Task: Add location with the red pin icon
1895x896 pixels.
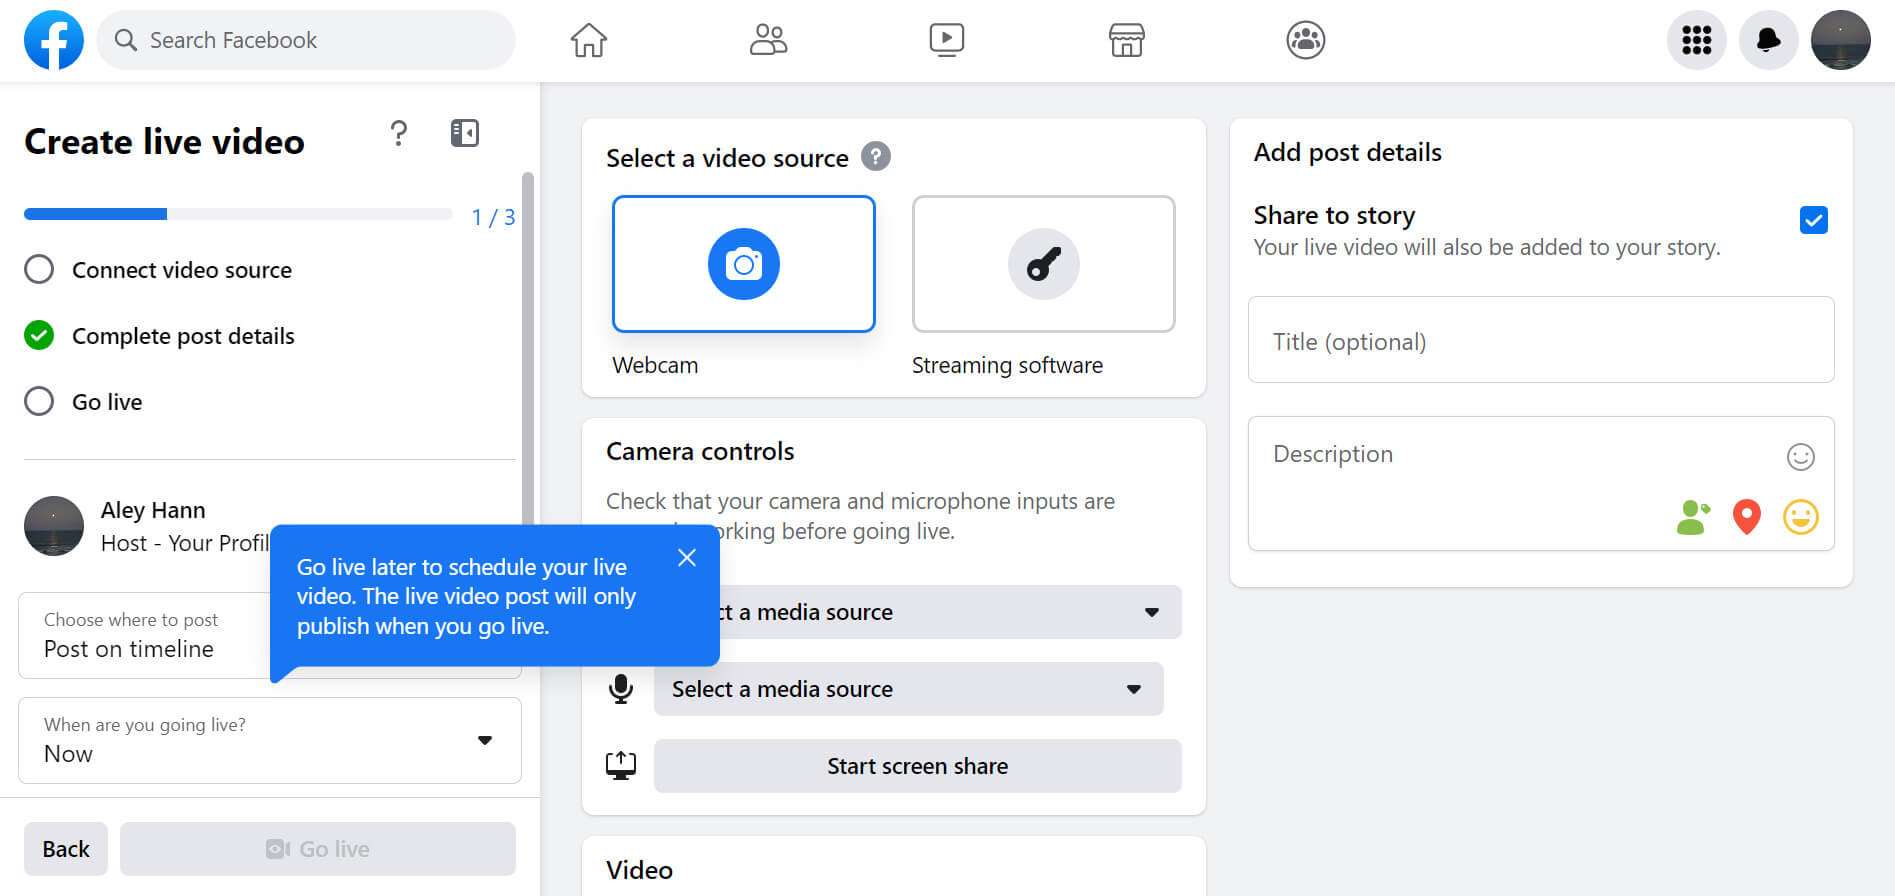Action: coord(1746,517)
